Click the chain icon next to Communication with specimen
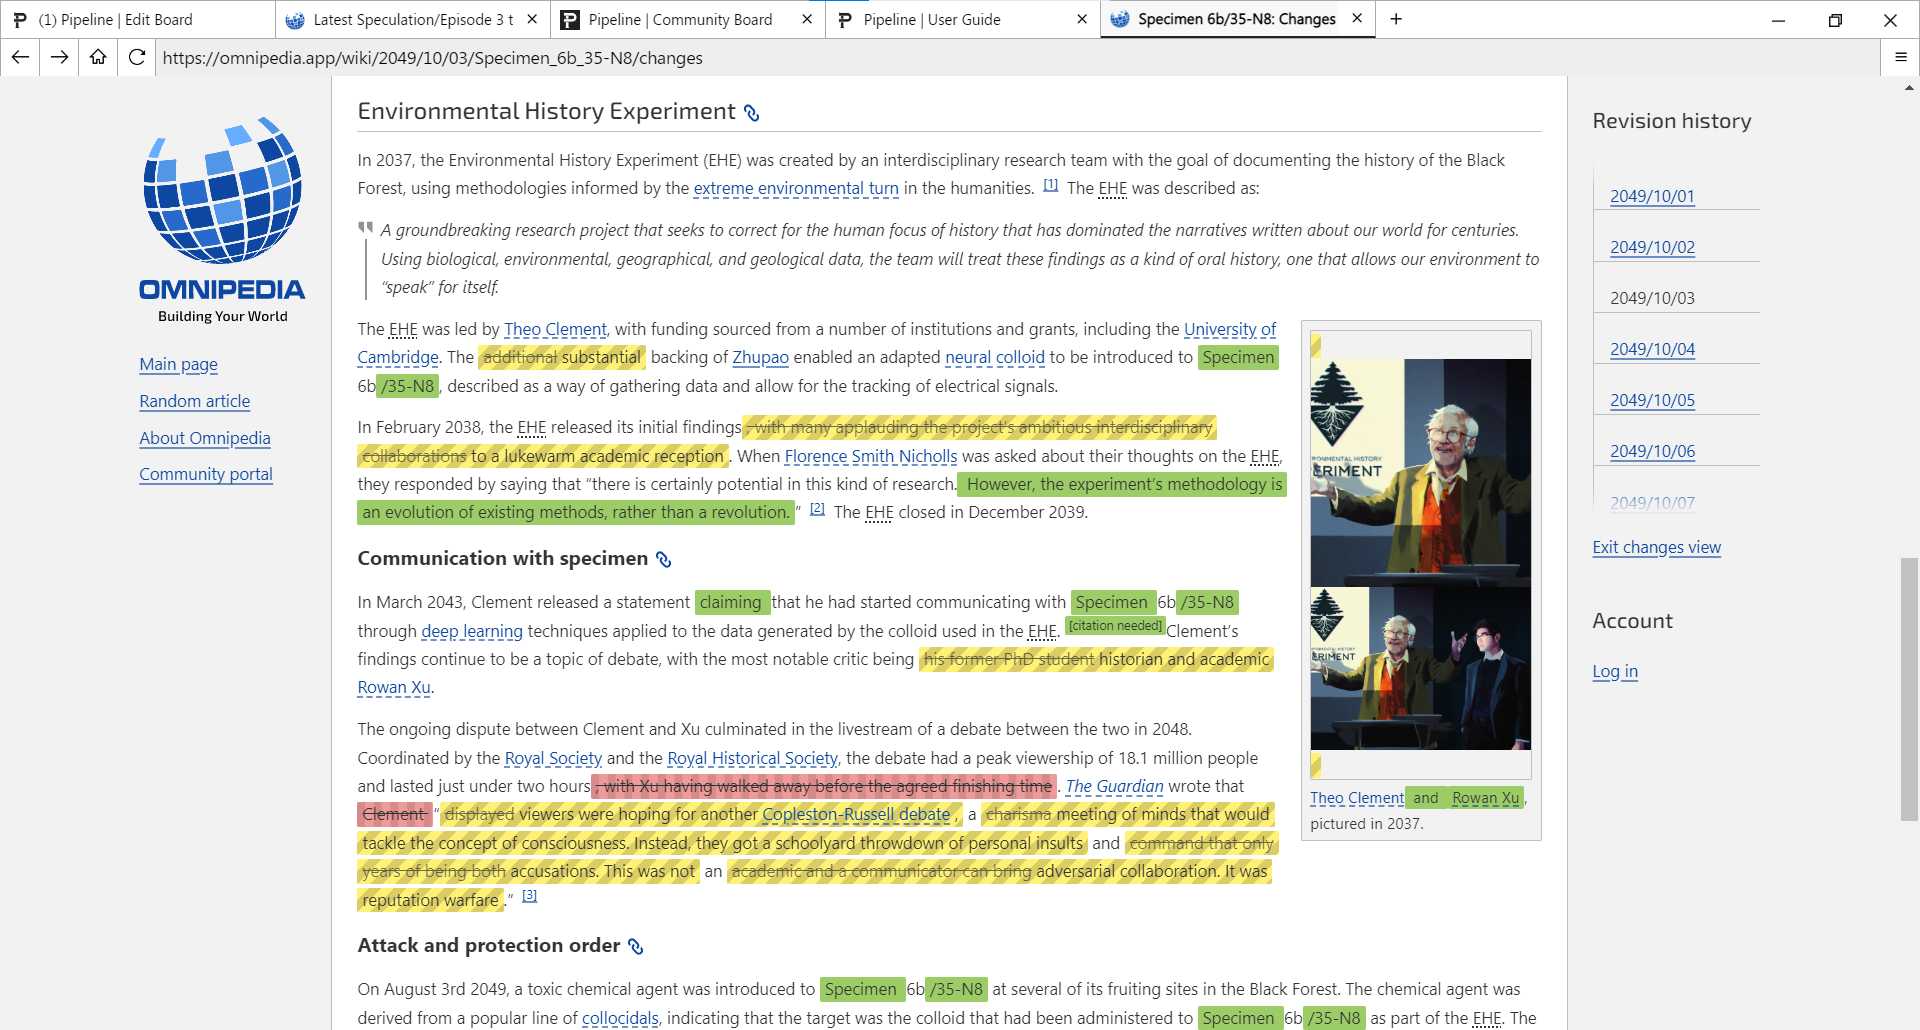Viewport: 1920px width, 1030px height. [x=663, y=560]
